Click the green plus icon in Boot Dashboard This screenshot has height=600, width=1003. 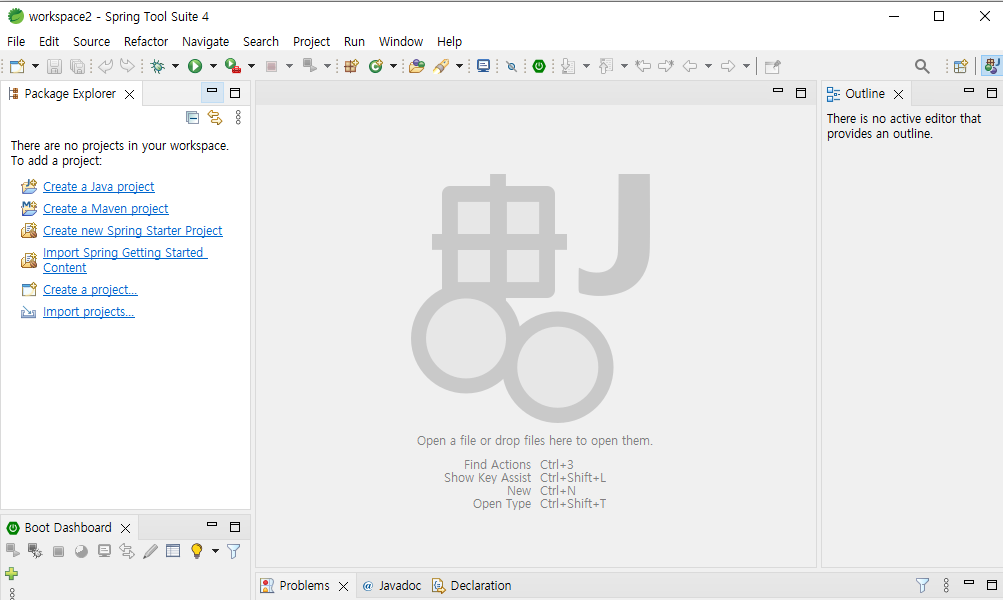tap(12, 574)
